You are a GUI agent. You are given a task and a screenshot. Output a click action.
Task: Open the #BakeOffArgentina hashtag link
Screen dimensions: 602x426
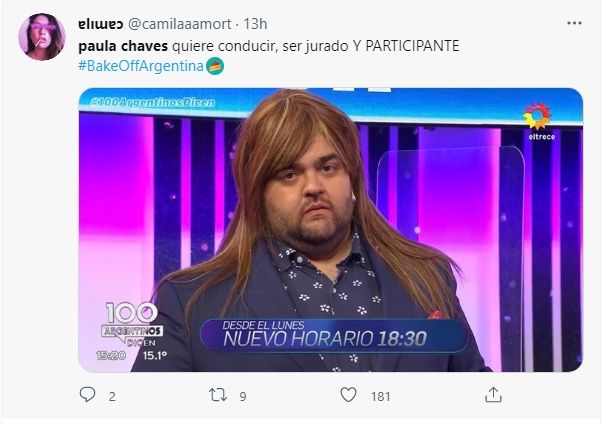pyautogui.click(x=141, y=66)
